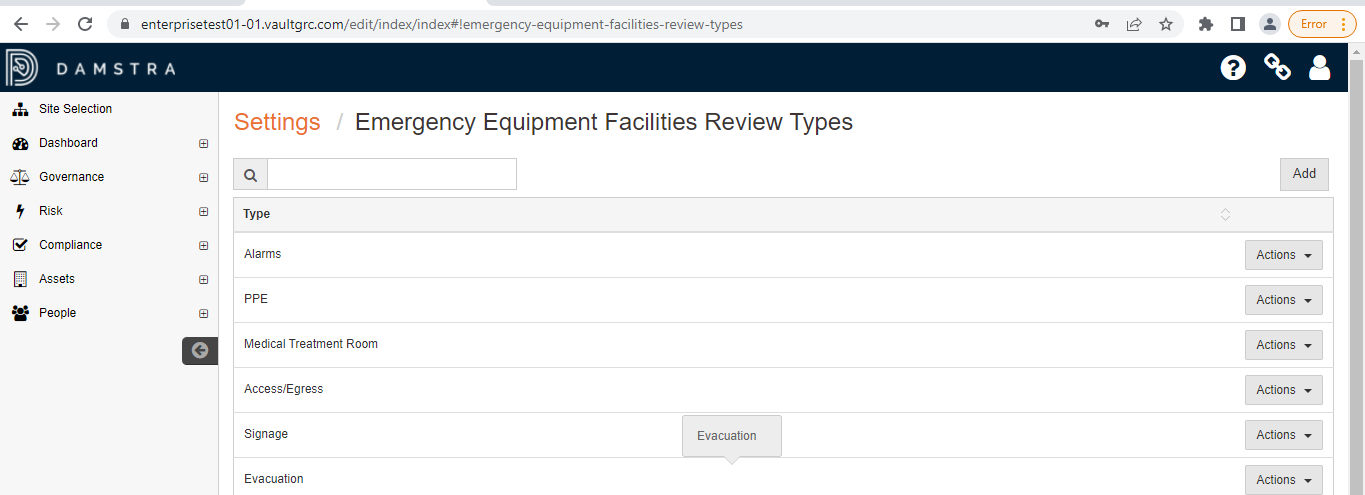Bookmark this page with star icon
Viewport: 1365px width, 495px height.
tap(1166, 24)
